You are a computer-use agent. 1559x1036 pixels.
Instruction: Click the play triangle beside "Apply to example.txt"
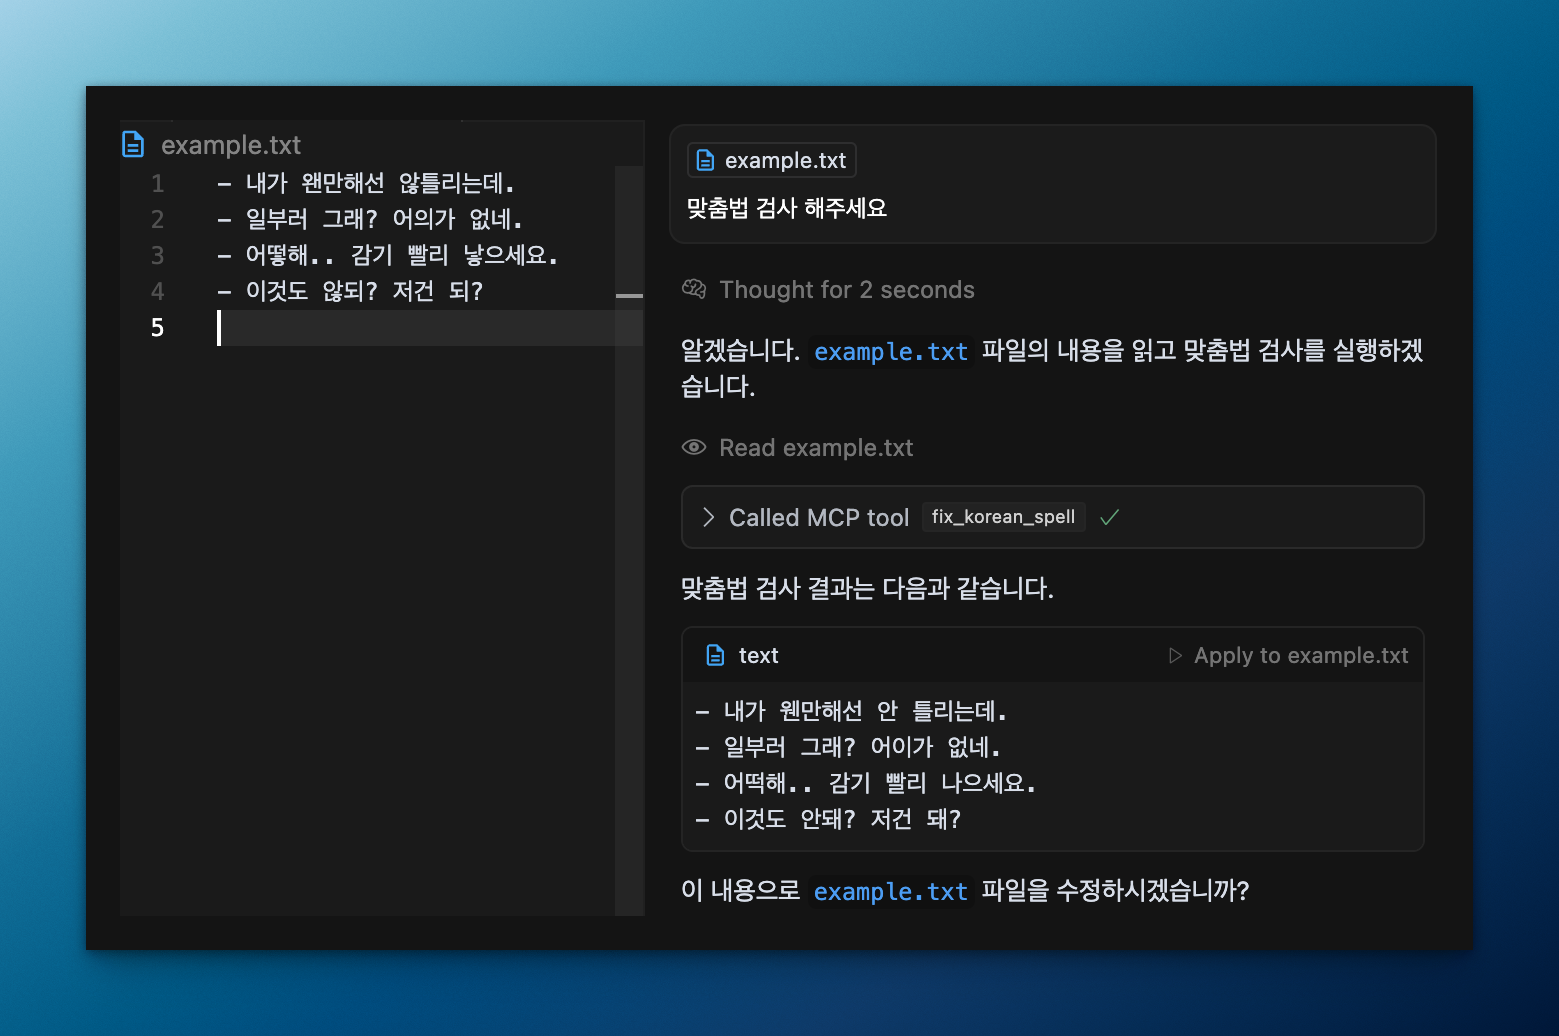(1176, 655)
